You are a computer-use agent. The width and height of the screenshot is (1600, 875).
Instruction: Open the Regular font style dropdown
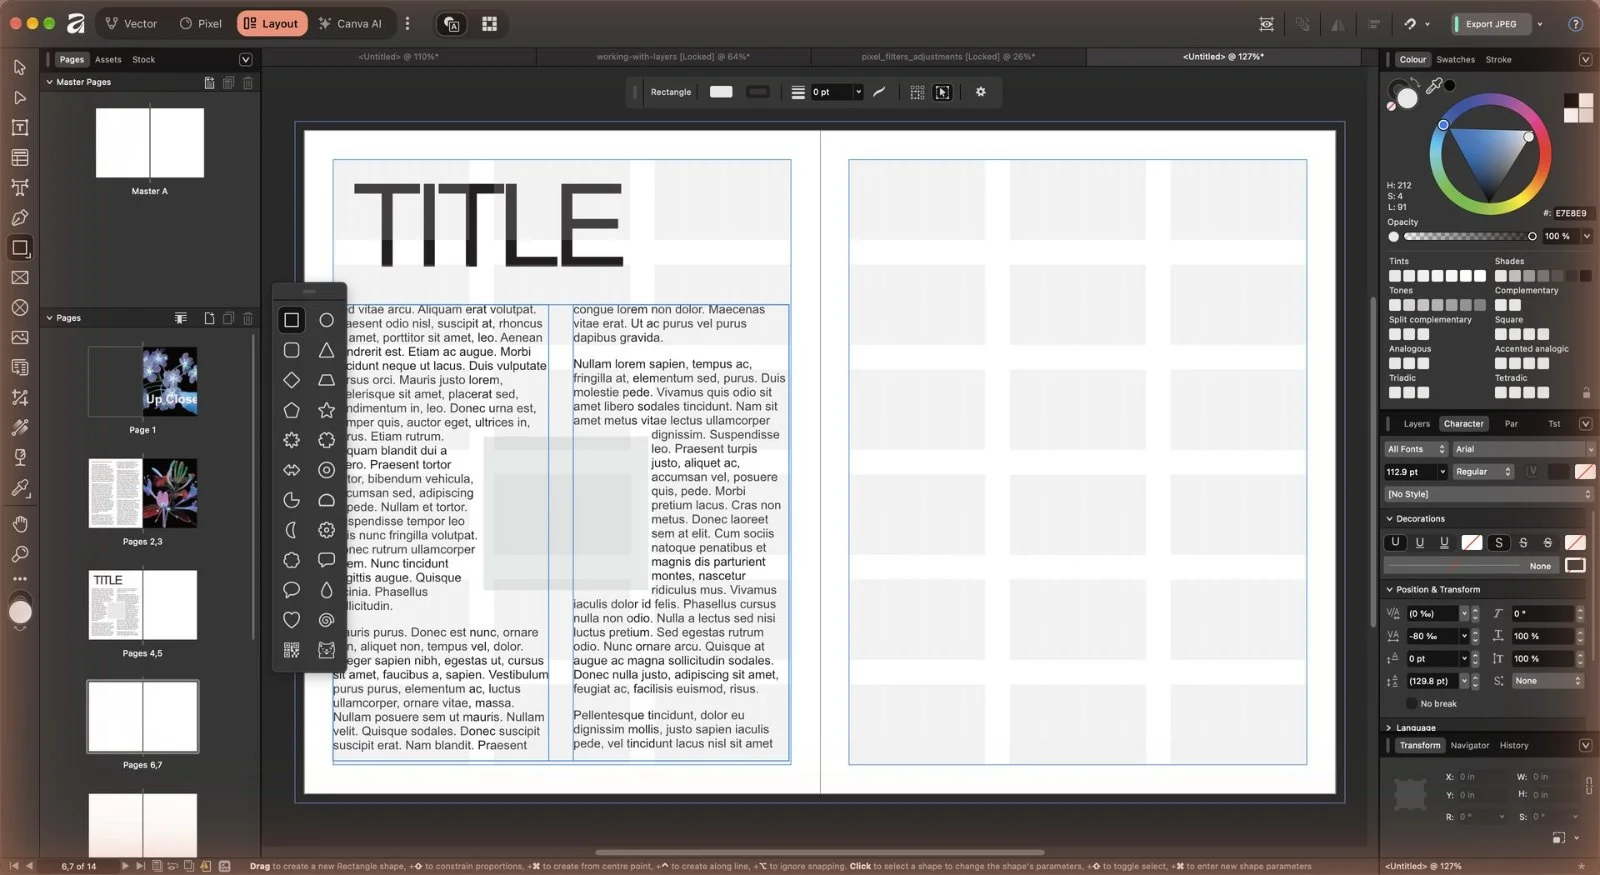(x=1483, y=472)
